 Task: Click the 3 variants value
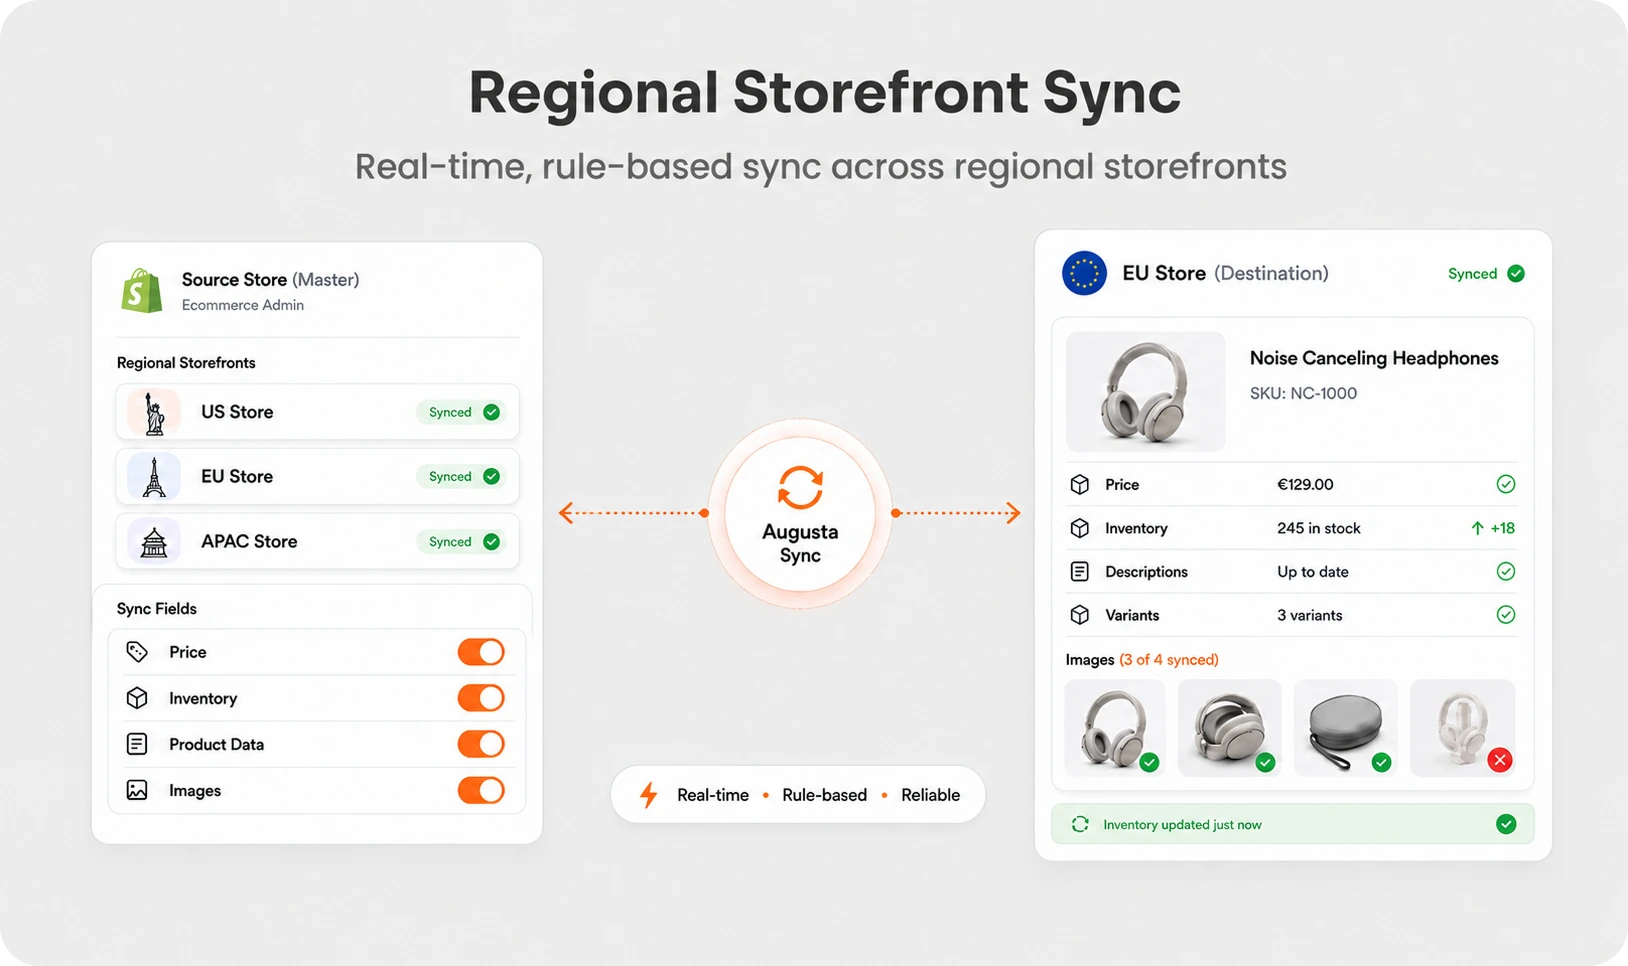1310,615
